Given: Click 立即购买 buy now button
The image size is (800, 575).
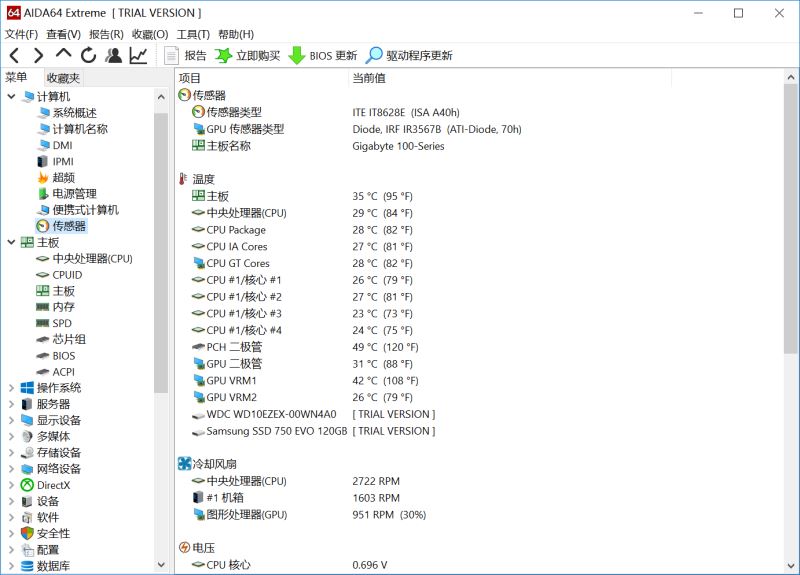Looking at the screenshot, I should 247,55.
